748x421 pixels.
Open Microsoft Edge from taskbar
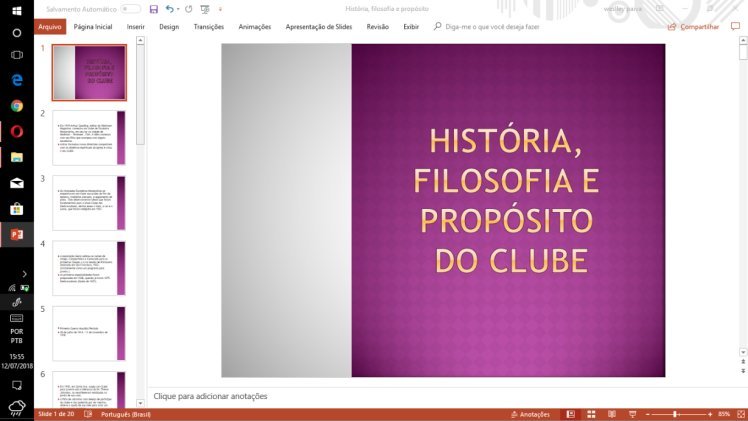pyautogui.click(x=17, y=80)
